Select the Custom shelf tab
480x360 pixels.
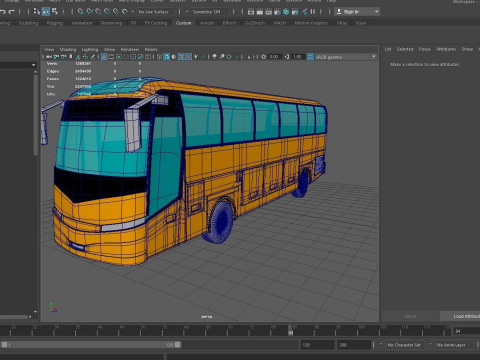click(183, 23)
